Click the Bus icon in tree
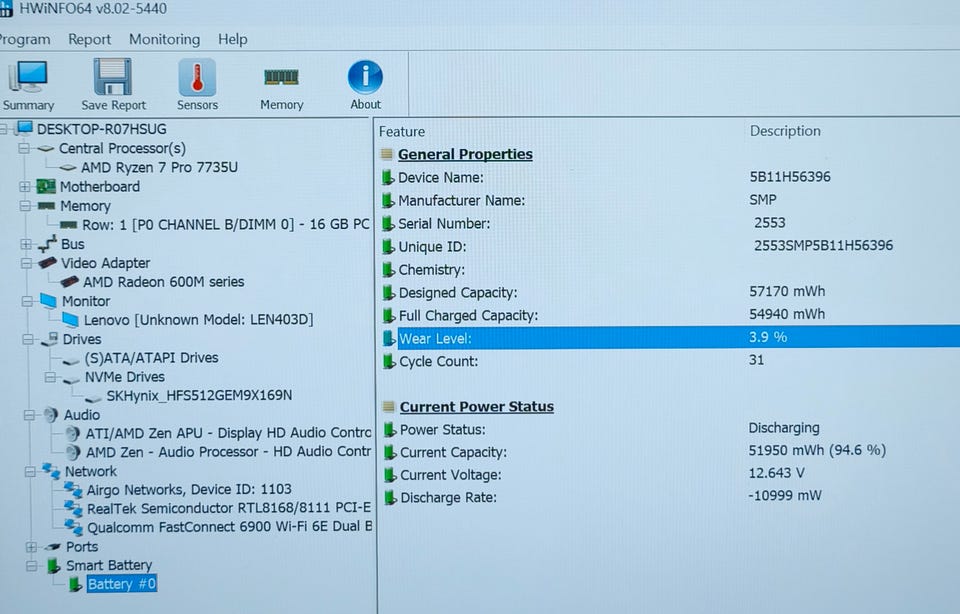 tap(47, 244)
